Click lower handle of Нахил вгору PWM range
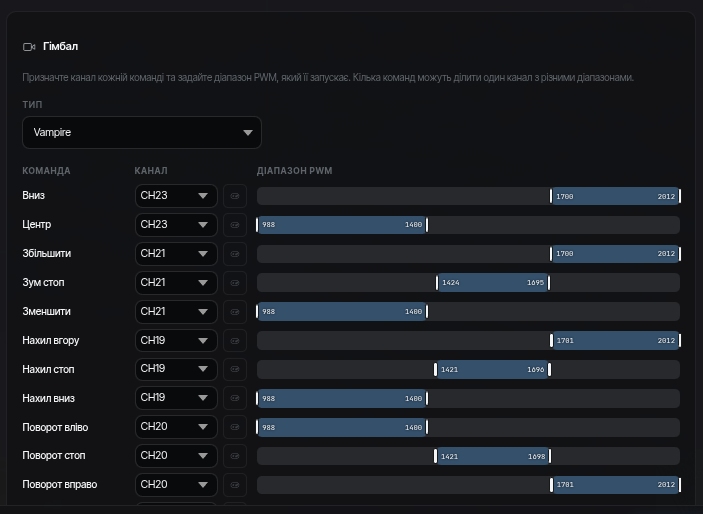Screen dimensions: 703x514 pos(551,341)
